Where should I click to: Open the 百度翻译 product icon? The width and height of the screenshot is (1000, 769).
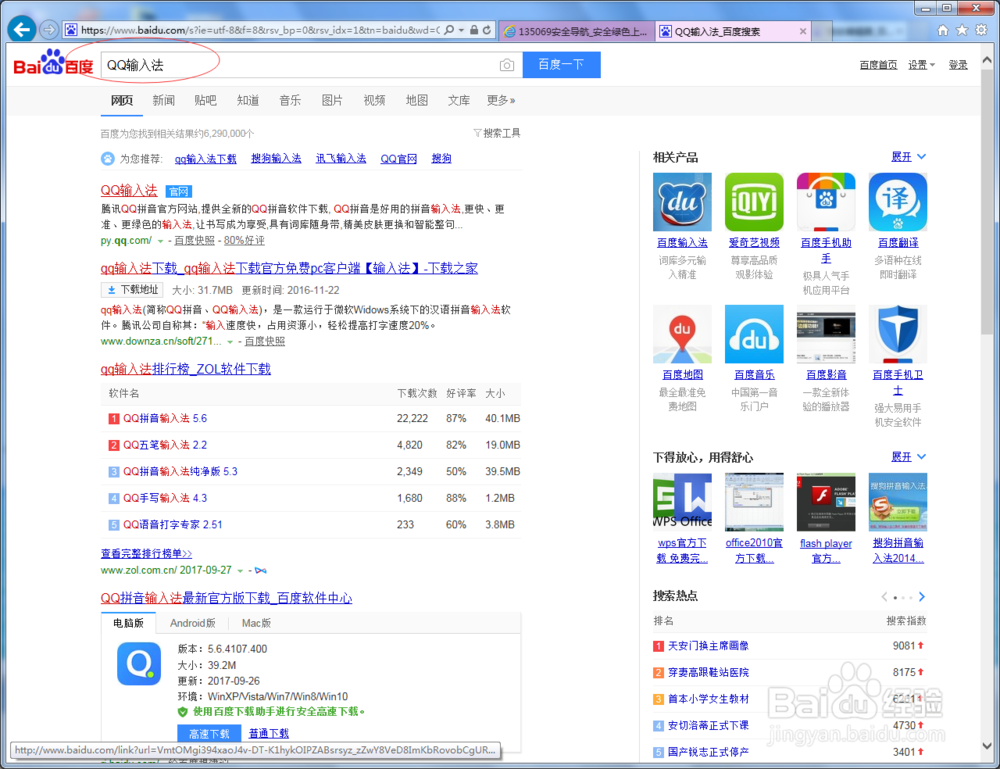point(898,202)
